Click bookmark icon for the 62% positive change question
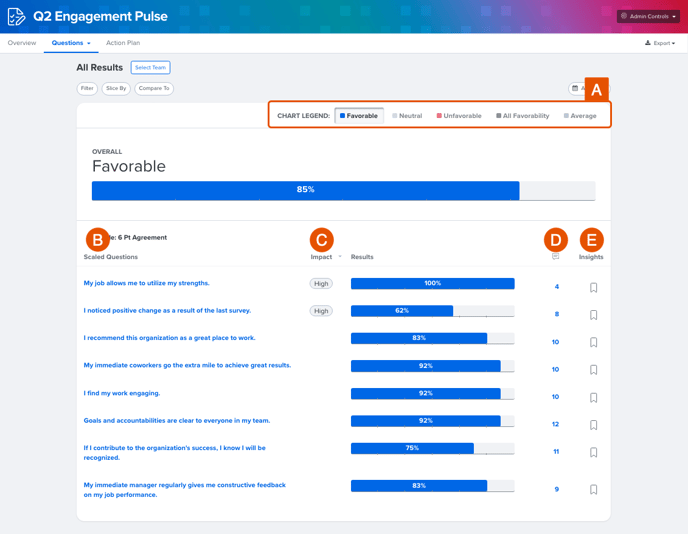The image size is (688, 534). point(593,315)
